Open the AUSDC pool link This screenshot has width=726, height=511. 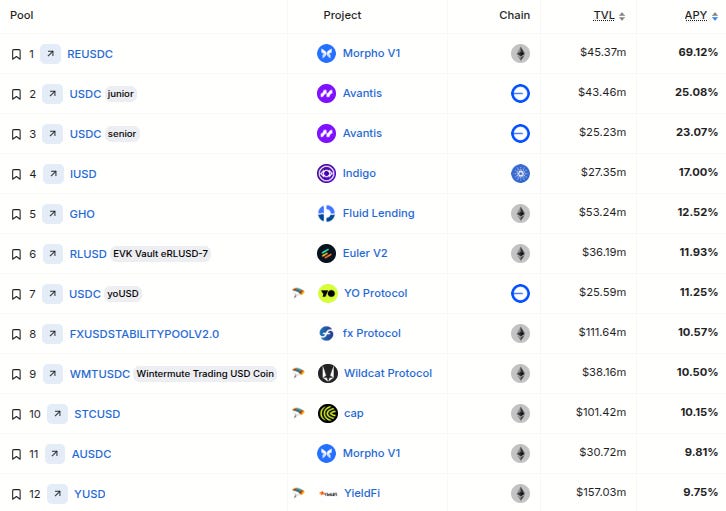coord(91,454)
